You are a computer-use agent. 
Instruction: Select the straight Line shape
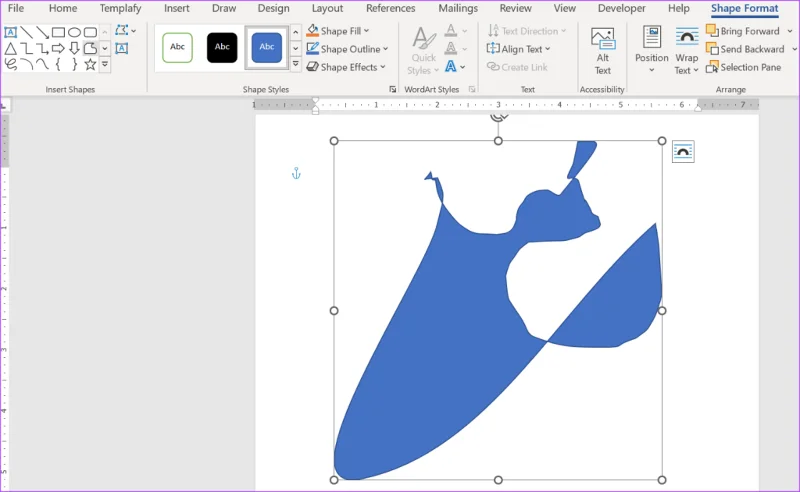(27, 33)
